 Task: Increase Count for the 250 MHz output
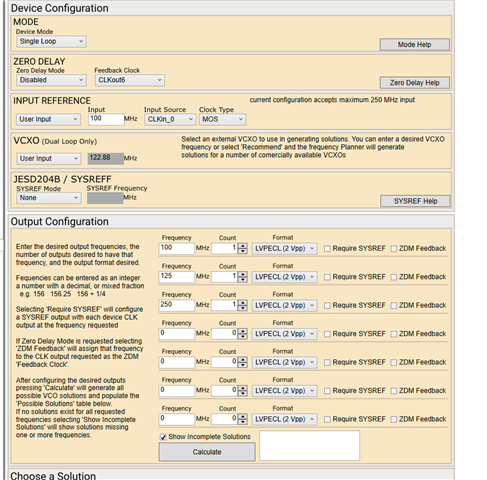[x=243, y=303]
